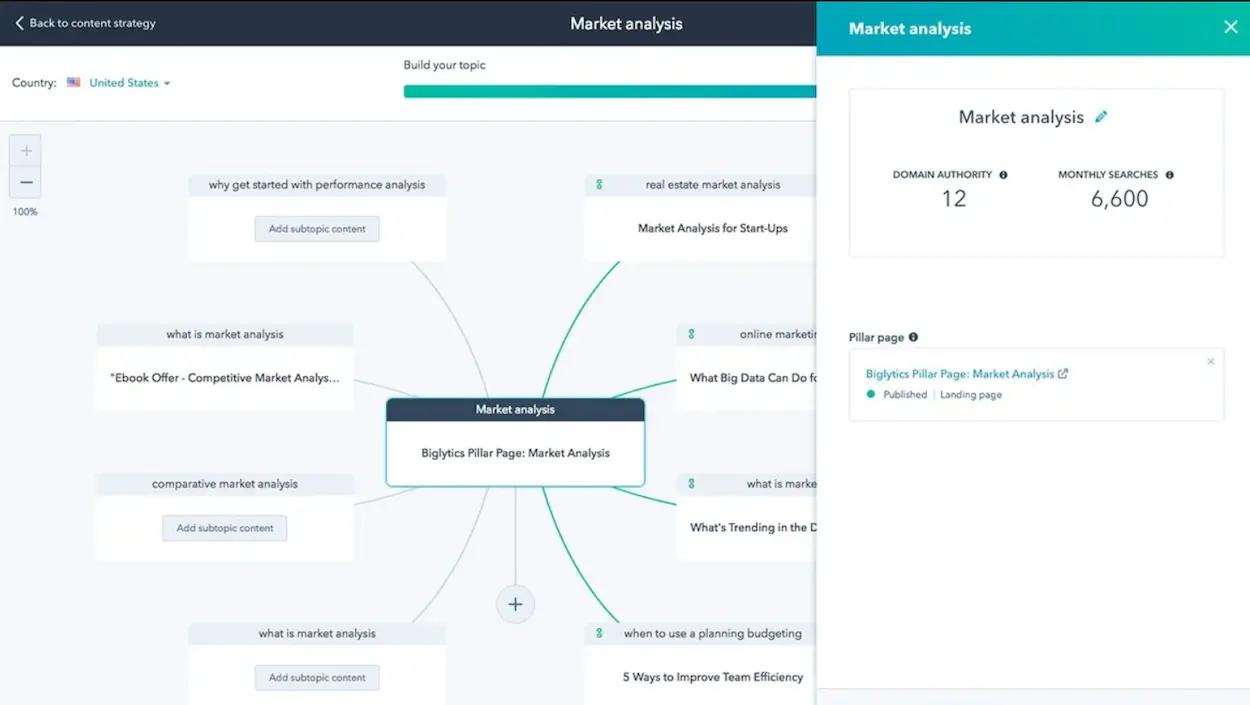1250x705 pixels.
Task: Zoom in using the plus icon
Action: coord(24,149)
